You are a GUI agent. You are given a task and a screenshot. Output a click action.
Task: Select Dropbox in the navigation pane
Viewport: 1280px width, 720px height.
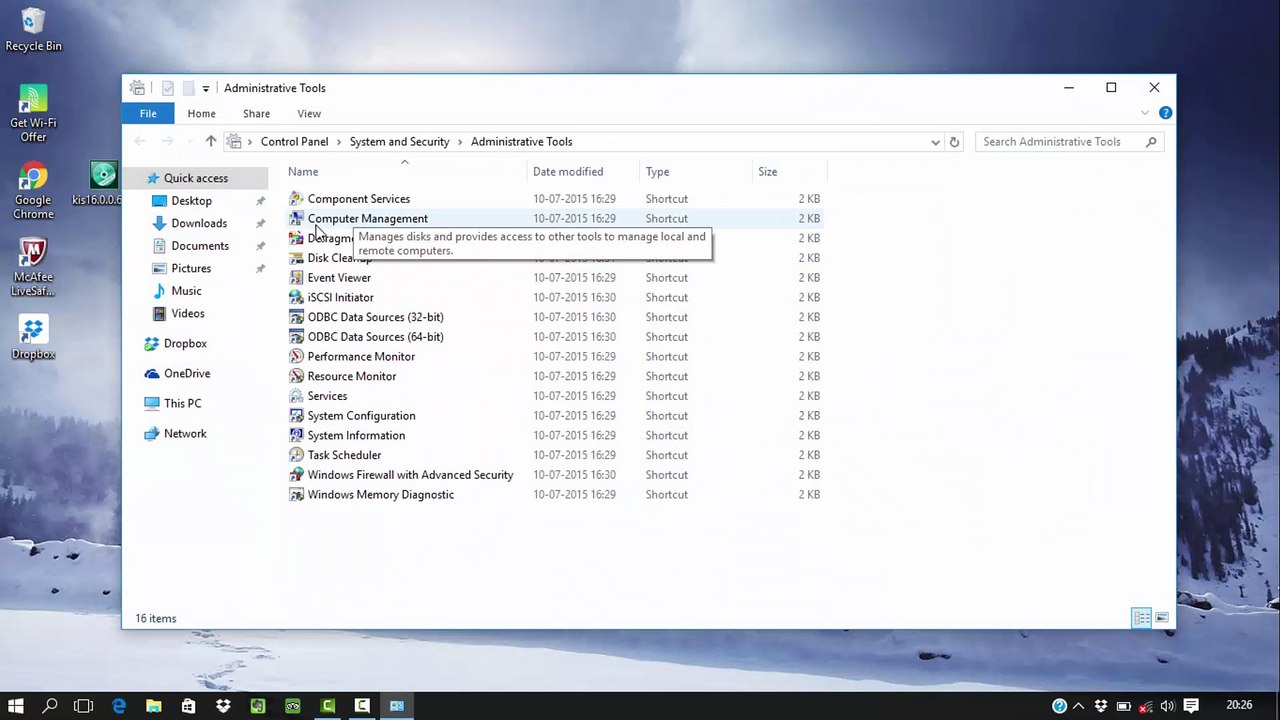[x=185, y=343]
